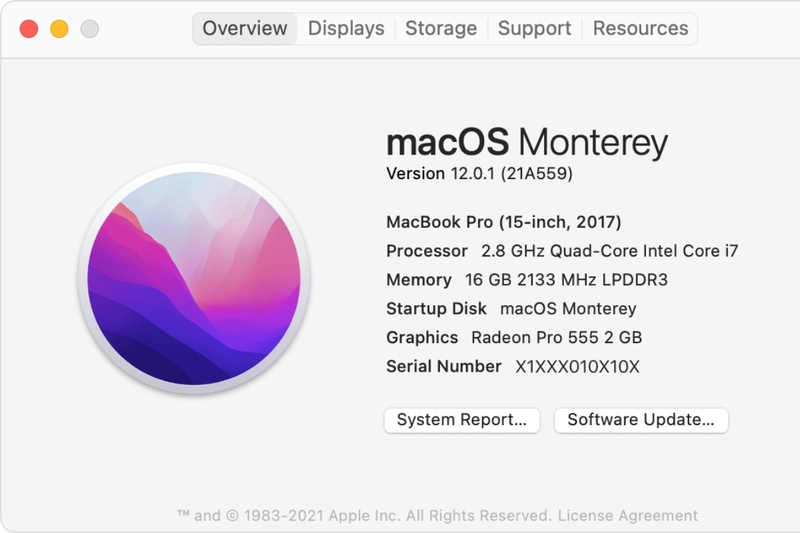The image size is (800, 533).
Task: Open the Storage tab
Action: [x=441, y=29]
